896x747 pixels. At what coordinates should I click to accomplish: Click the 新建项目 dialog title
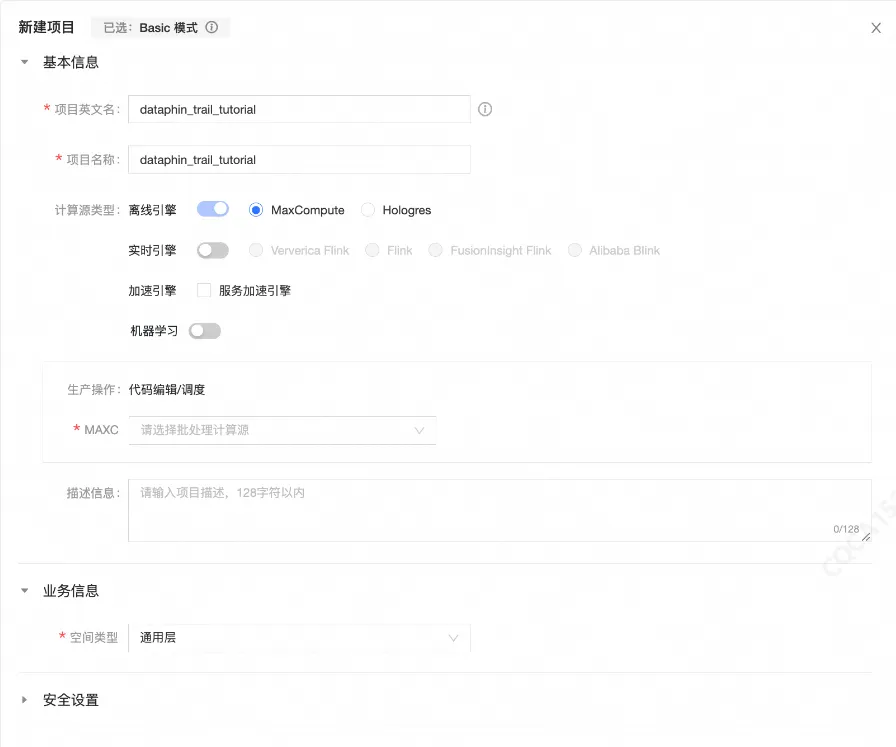46,27
